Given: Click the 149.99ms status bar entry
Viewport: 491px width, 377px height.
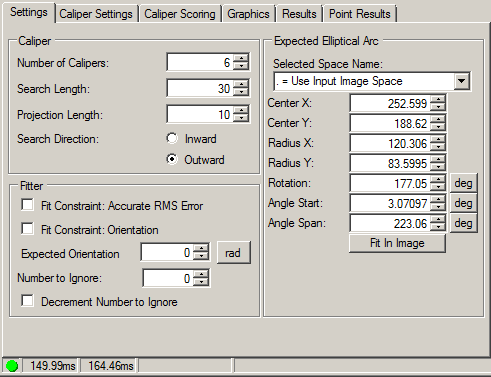Looking at the screenshot, I should [52, 366].
